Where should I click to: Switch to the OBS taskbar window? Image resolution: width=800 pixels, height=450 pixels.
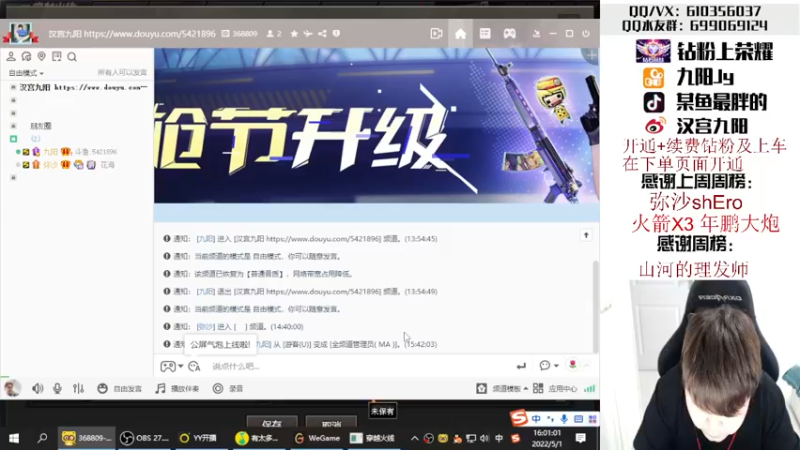pos(145,438)
